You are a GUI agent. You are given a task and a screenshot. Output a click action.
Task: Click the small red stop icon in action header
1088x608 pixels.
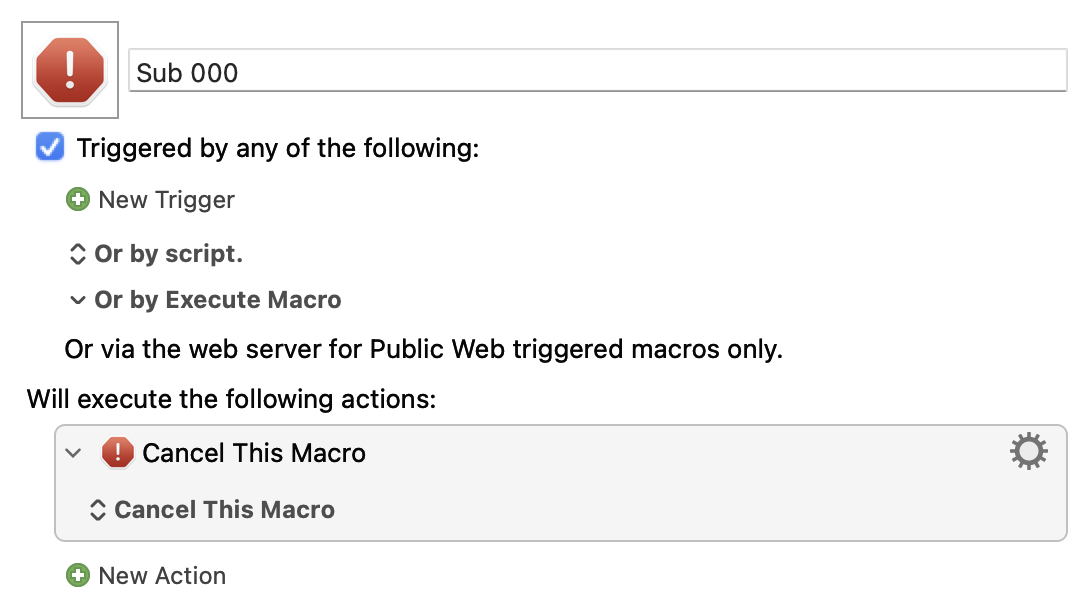pyautogui.click(x=117, y=453)
